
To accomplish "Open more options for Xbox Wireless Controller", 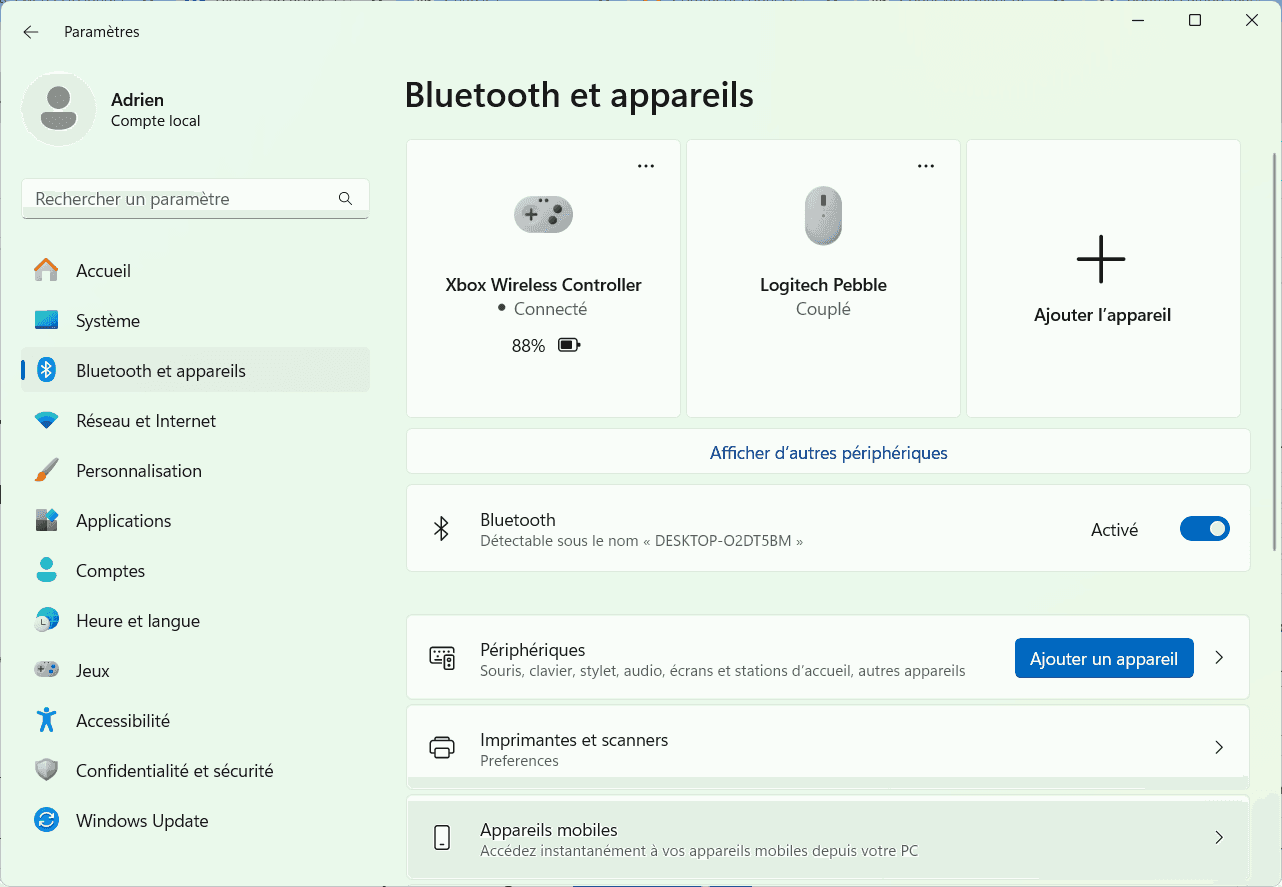I will click(646, 166).
